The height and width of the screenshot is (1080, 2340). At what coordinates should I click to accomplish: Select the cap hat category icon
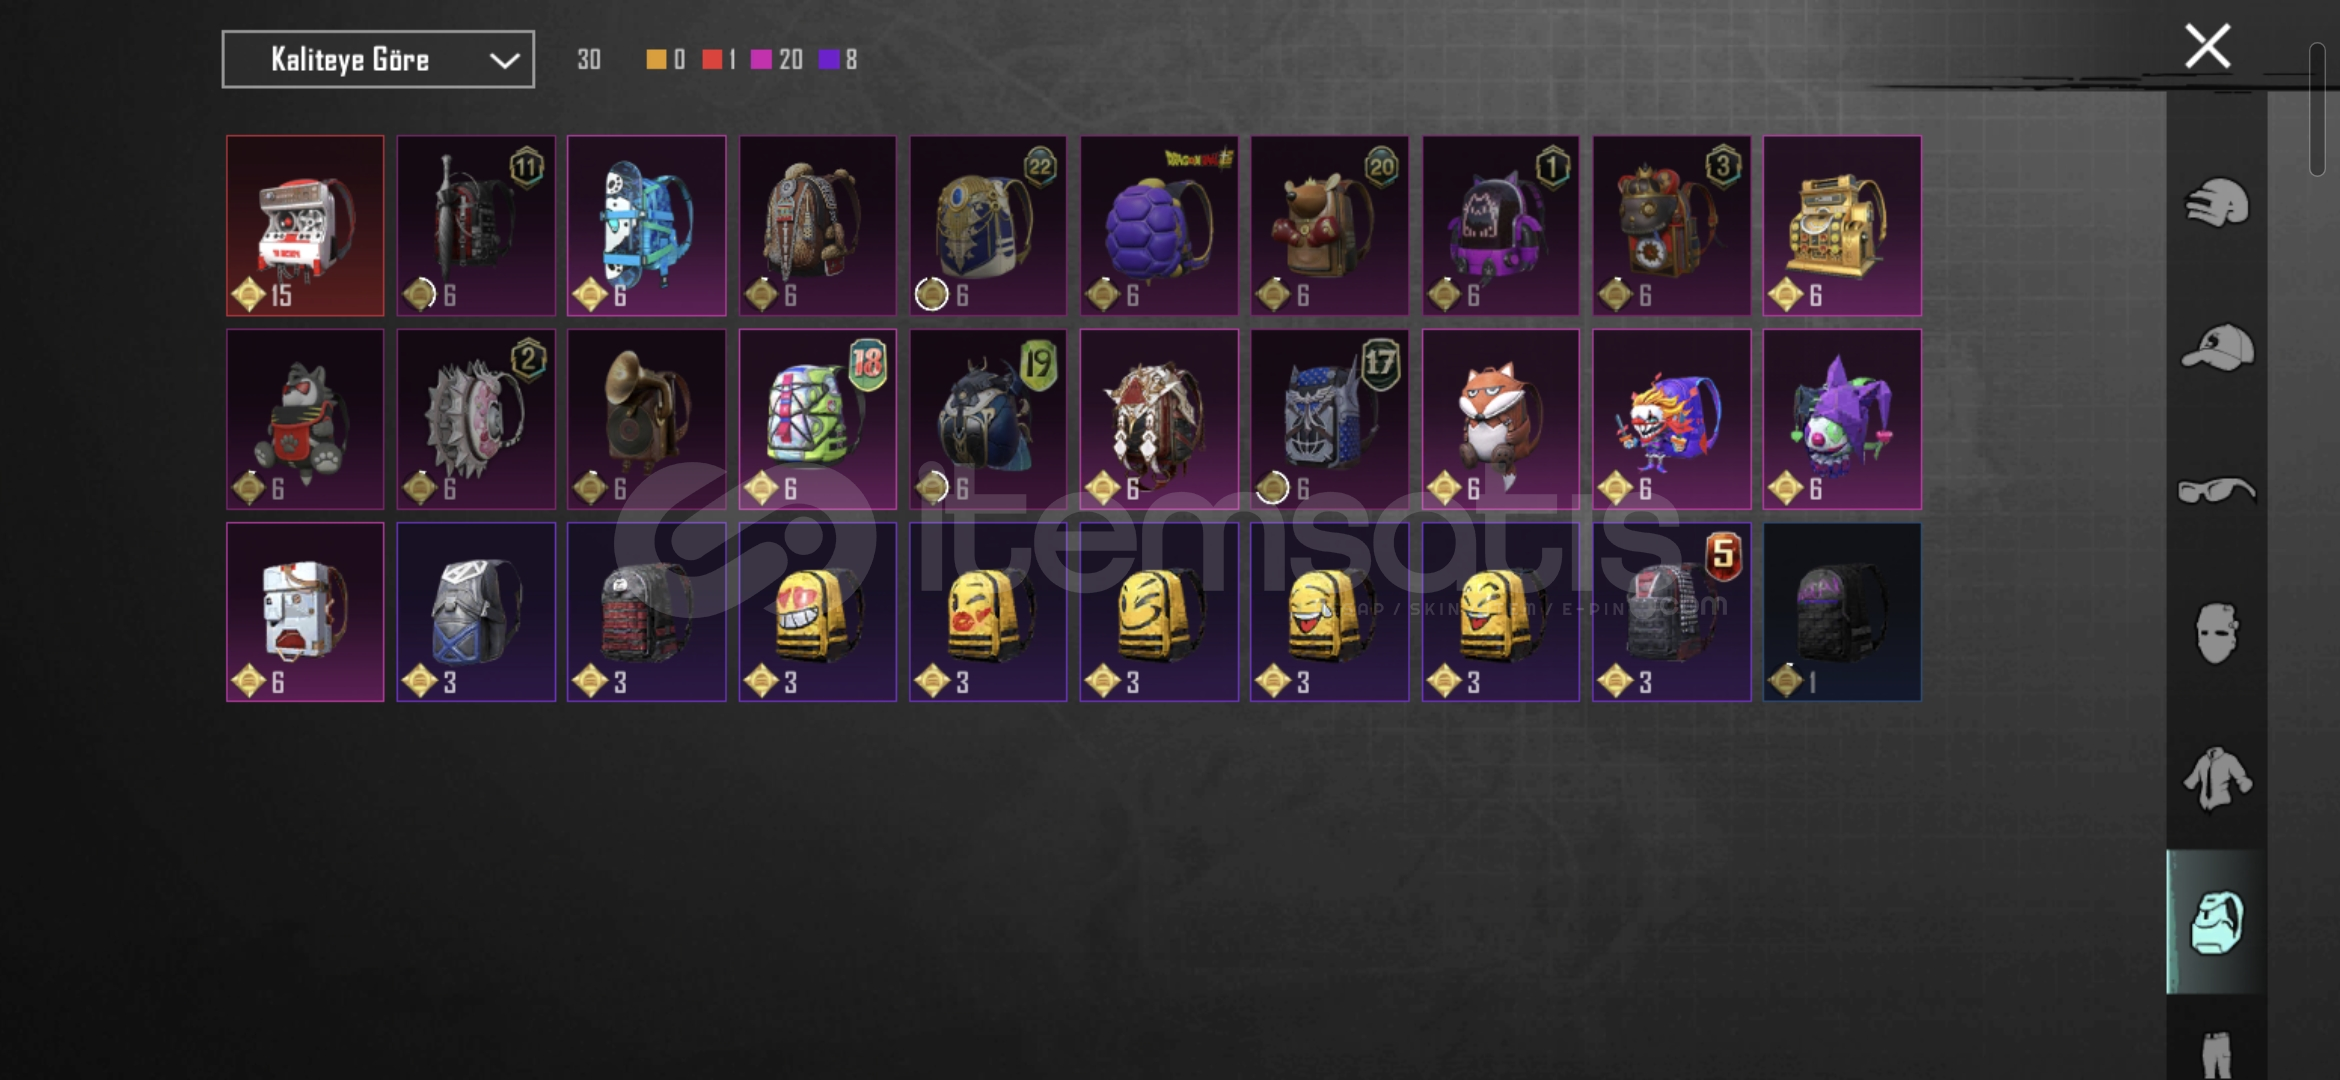click(x=2217, y=347)
